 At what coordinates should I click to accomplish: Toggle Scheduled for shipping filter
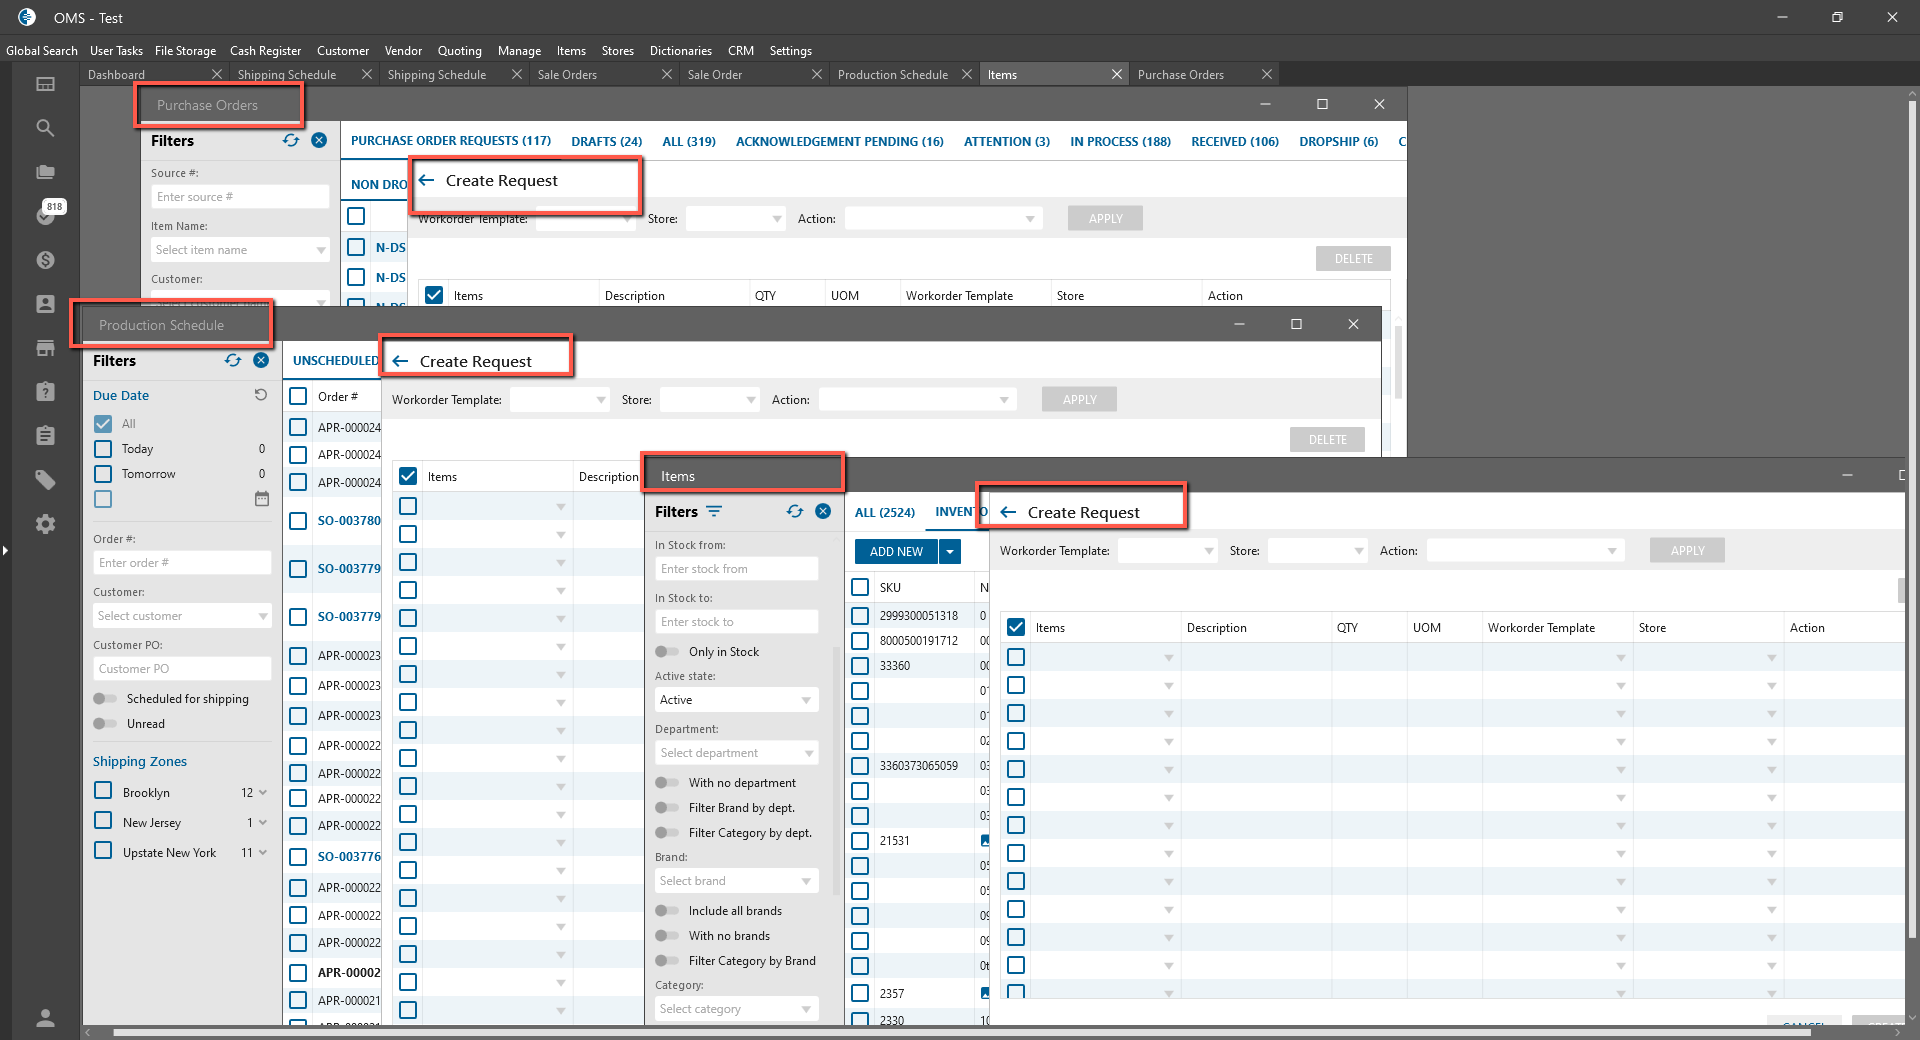pyautogui.click(x=104, y=699)
